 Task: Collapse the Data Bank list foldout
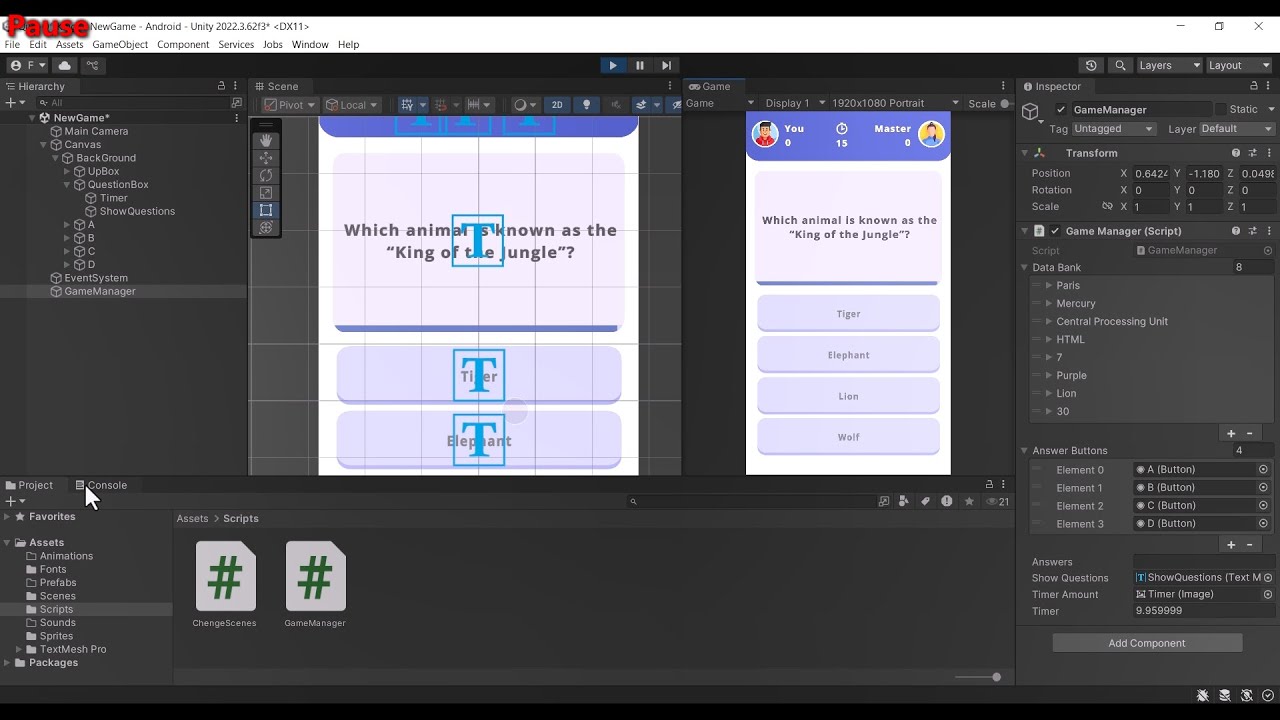click(x=1025, y=268)
